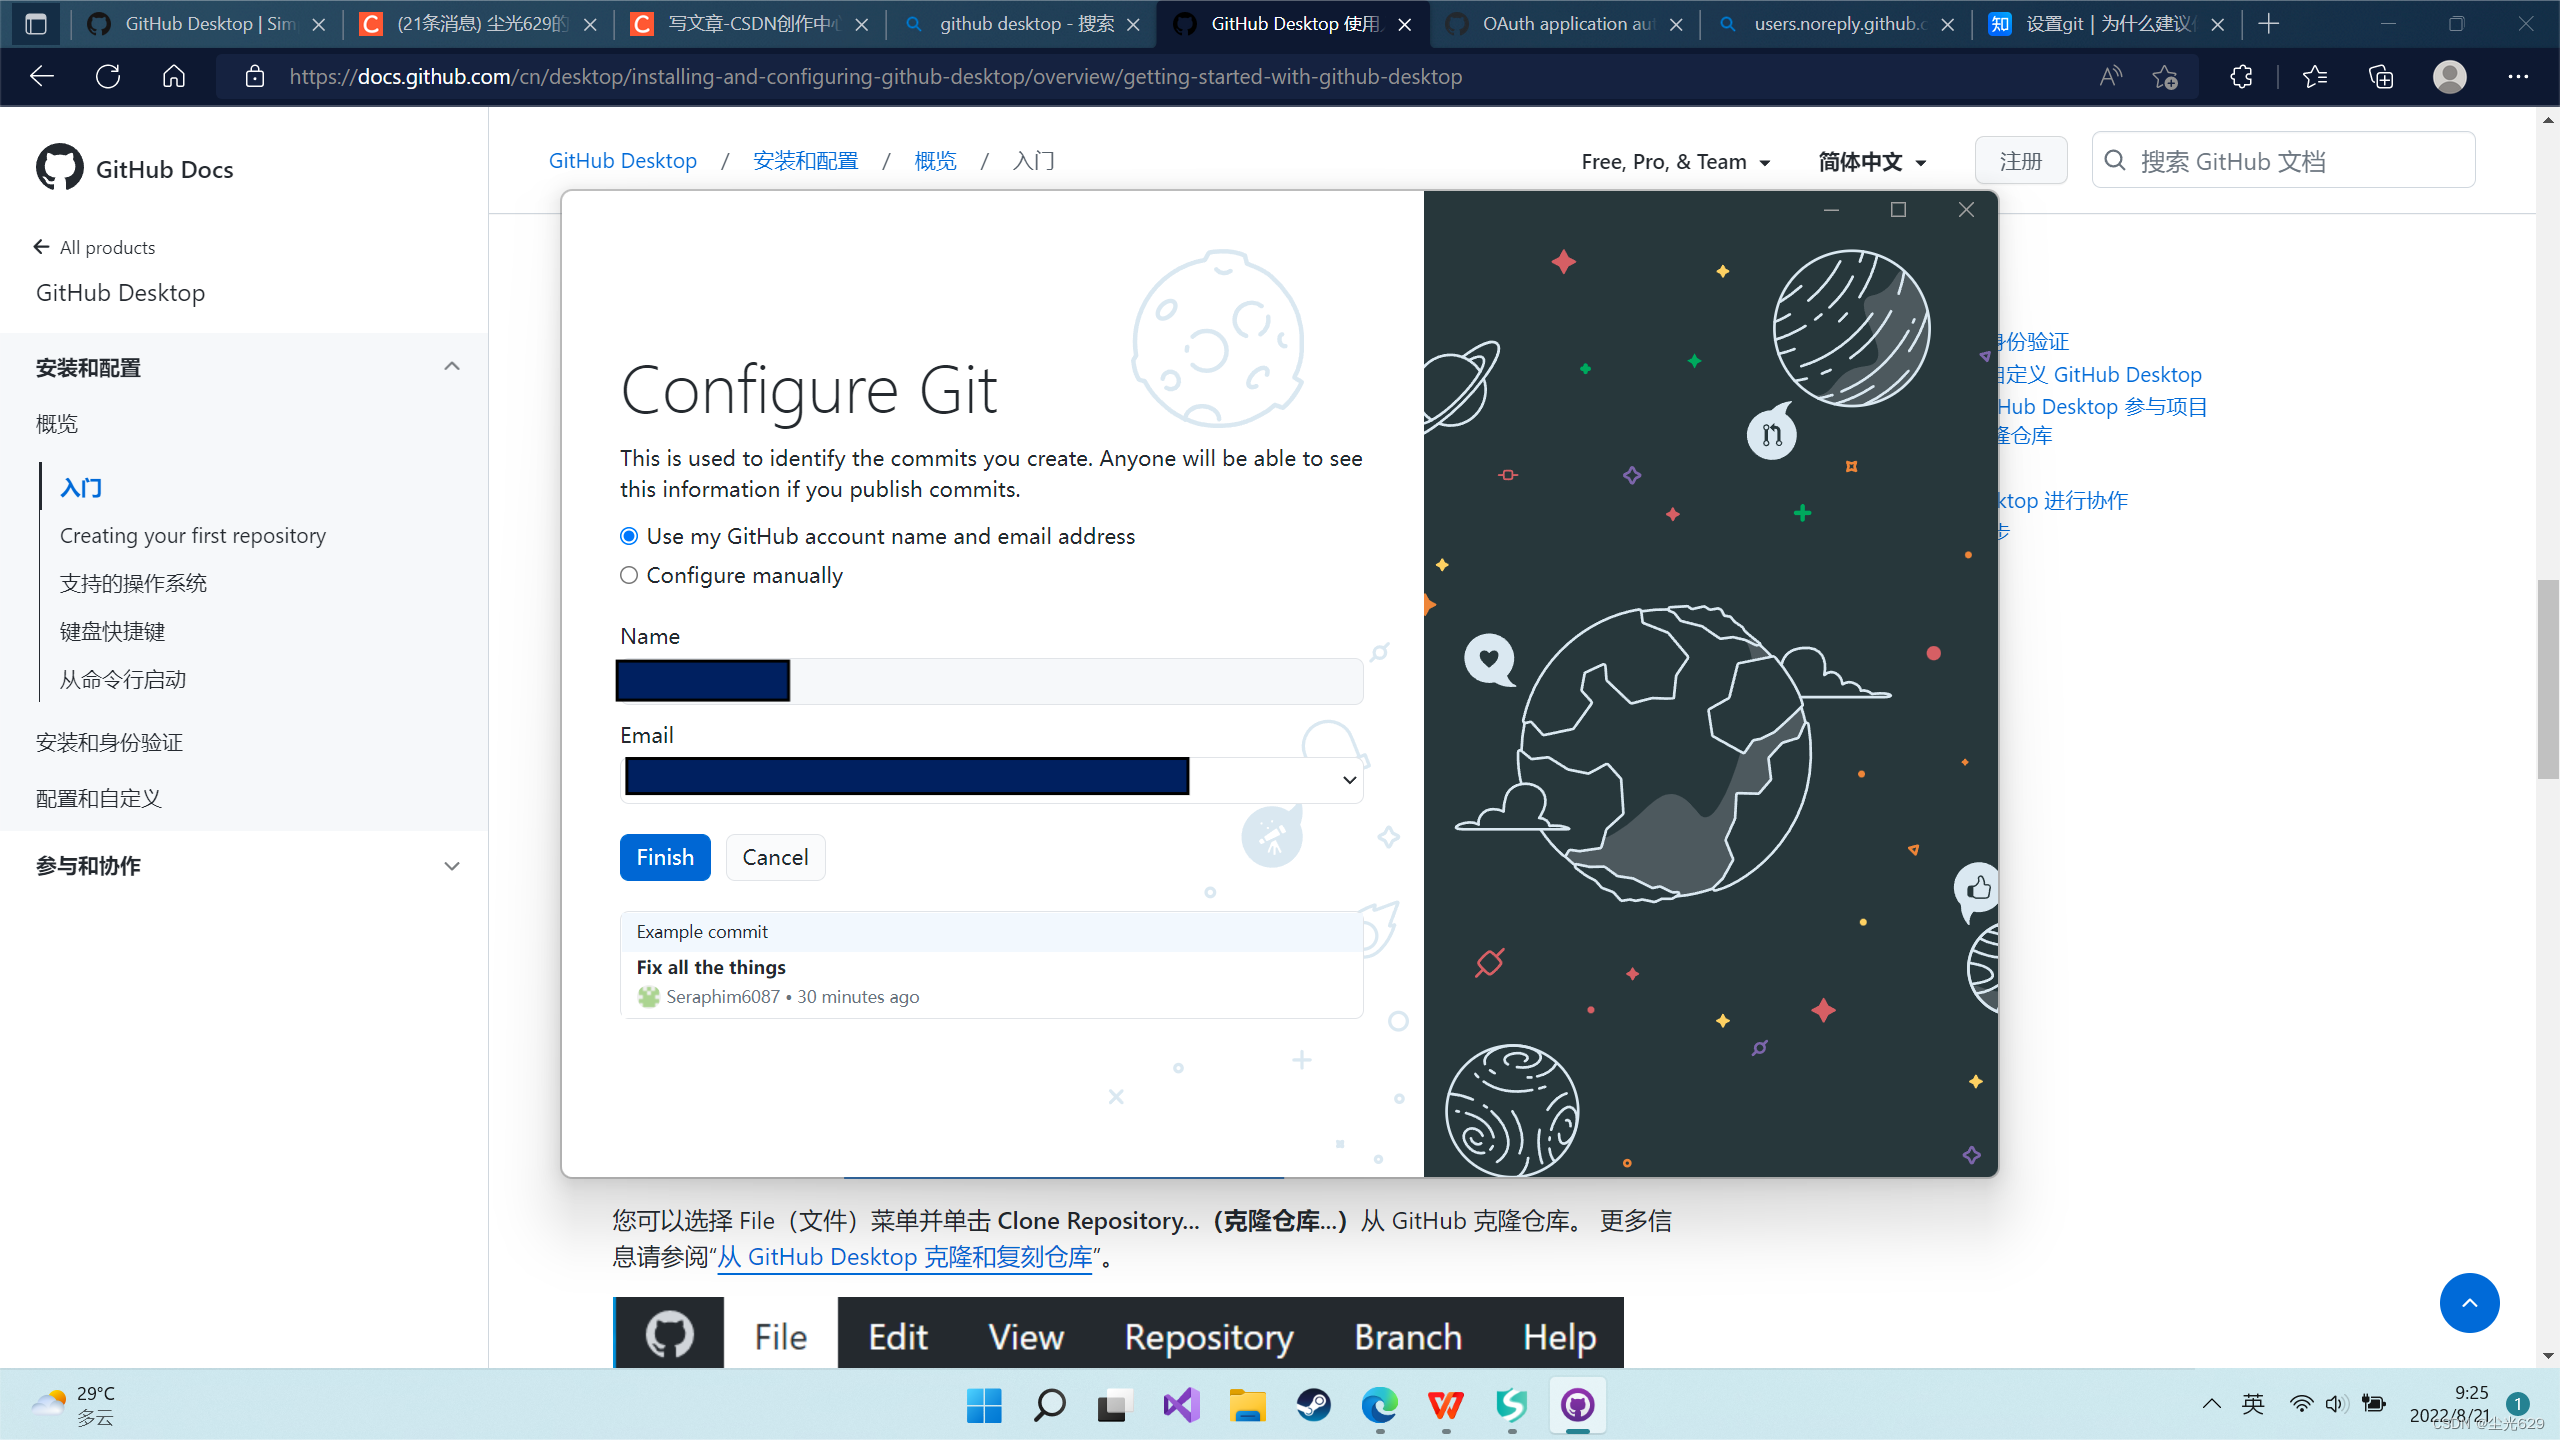Viewport: 2560px width, 1440px height.
Task: Click the 注册 sign up button
Action: click(x=2021, y=161)
